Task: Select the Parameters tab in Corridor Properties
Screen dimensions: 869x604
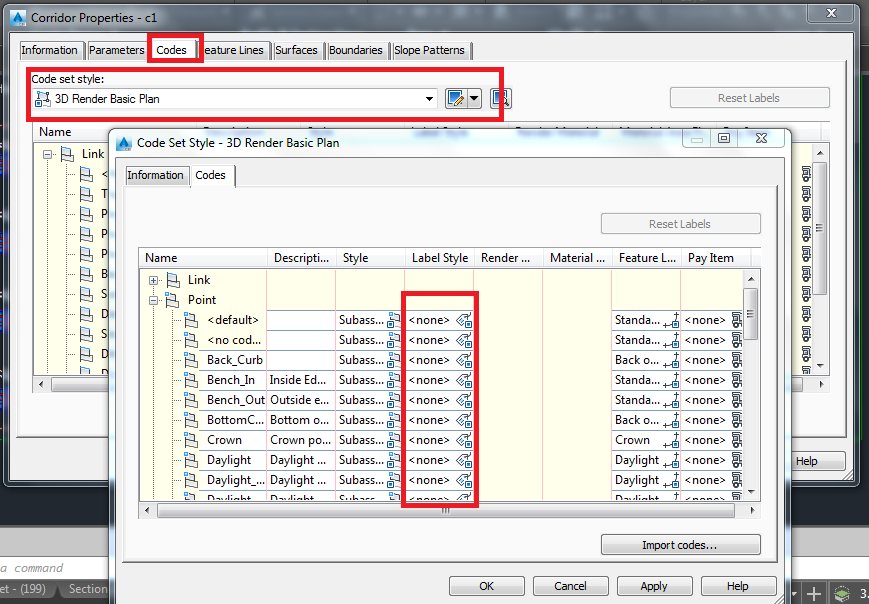Action: (117, 49)
